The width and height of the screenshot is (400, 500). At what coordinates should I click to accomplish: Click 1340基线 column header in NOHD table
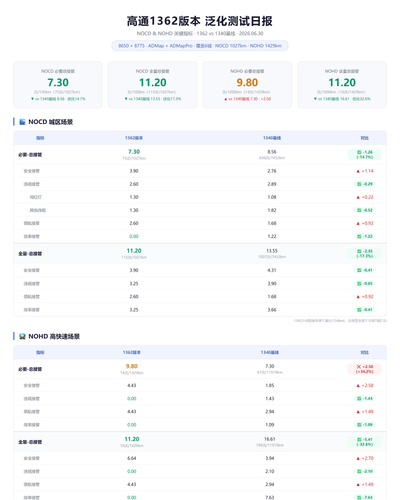coord(270,352)
